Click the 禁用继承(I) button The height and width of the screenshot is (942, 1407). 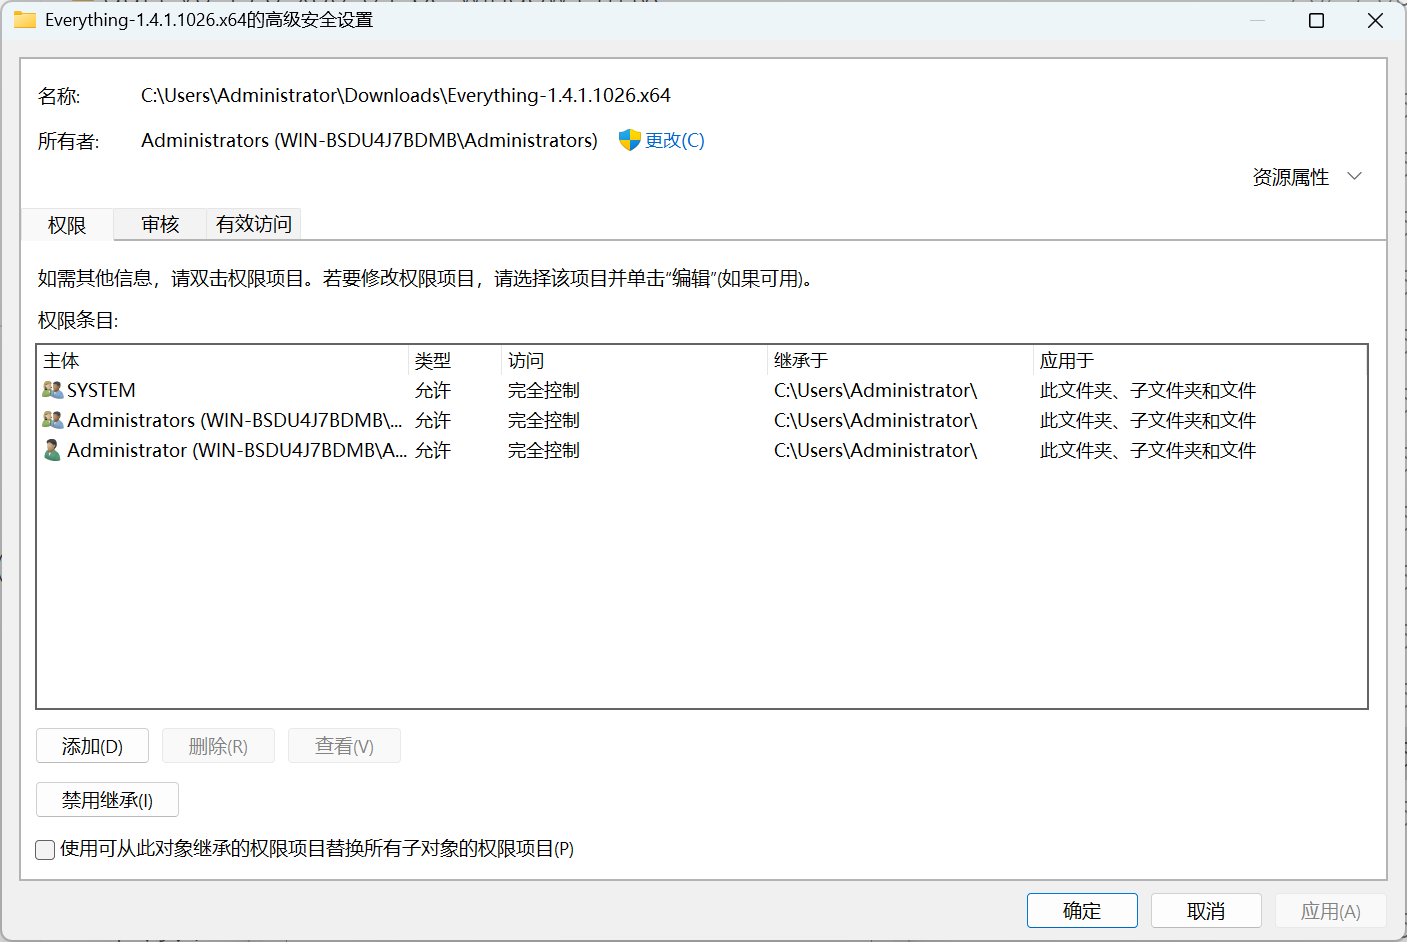[x=107, y=800]
